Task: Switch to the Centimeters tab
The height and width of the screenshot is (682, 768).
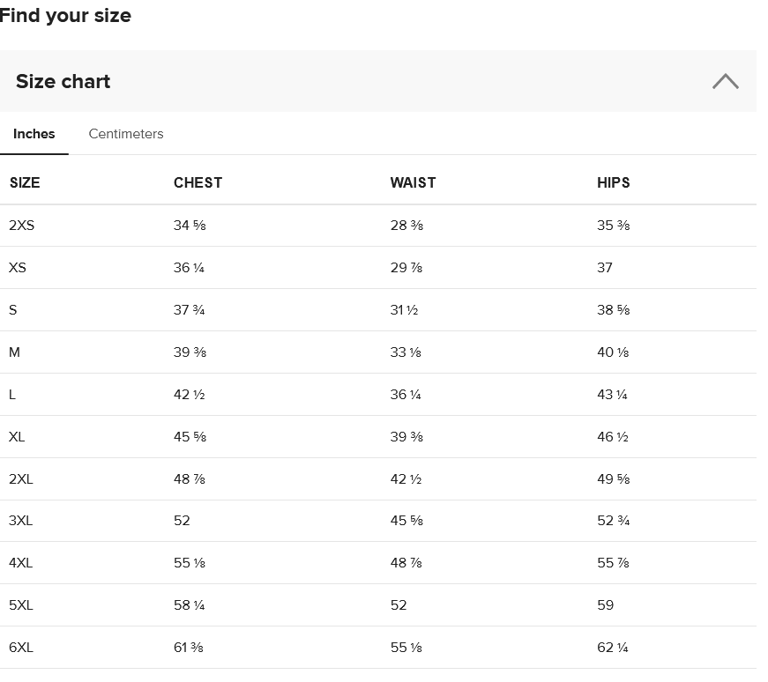Action: pos(126,134)
